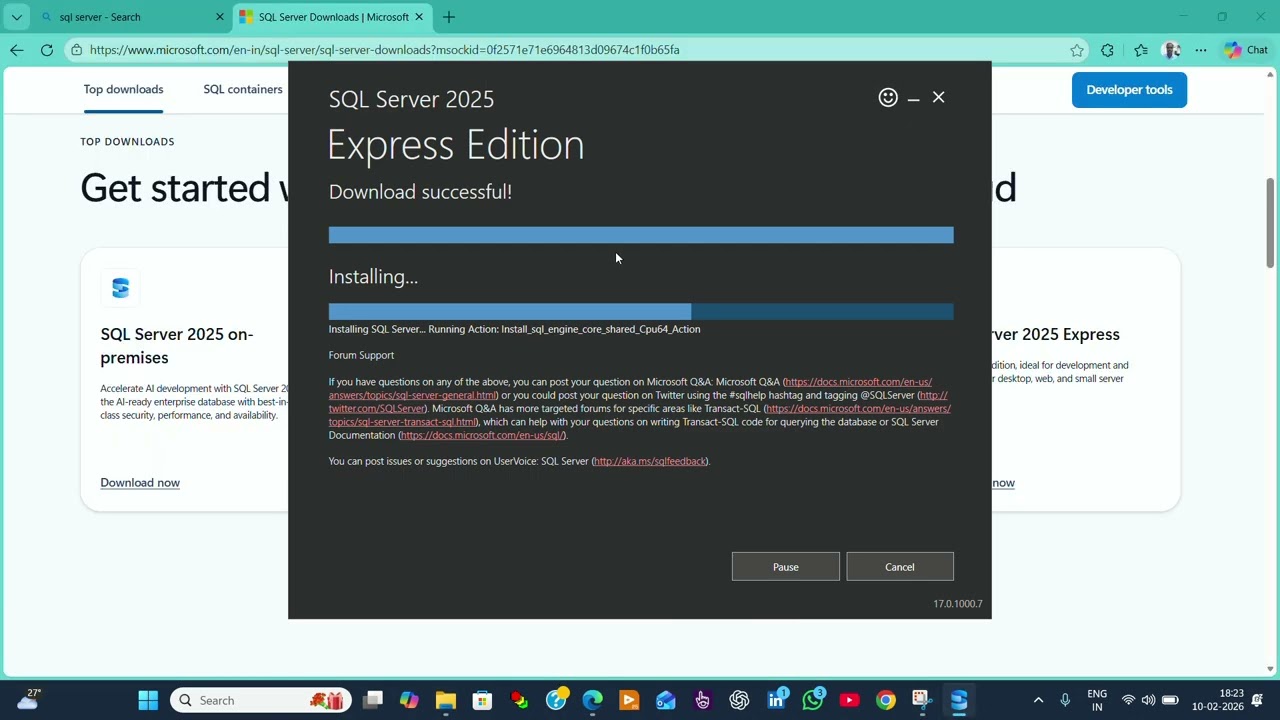Pause the SQL Server installation

(x=785, y=567)
